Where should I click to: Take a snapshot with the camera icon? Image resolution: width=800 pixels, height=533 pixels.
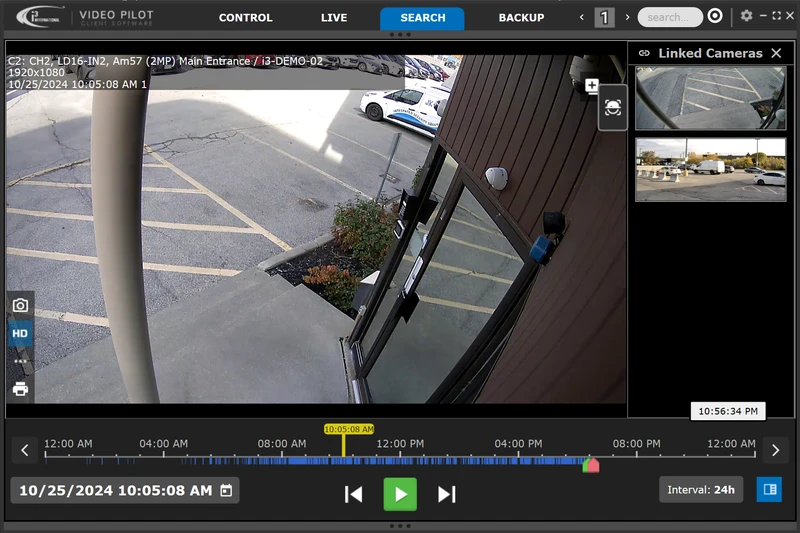pyautogui.click(x=20, y=306)
